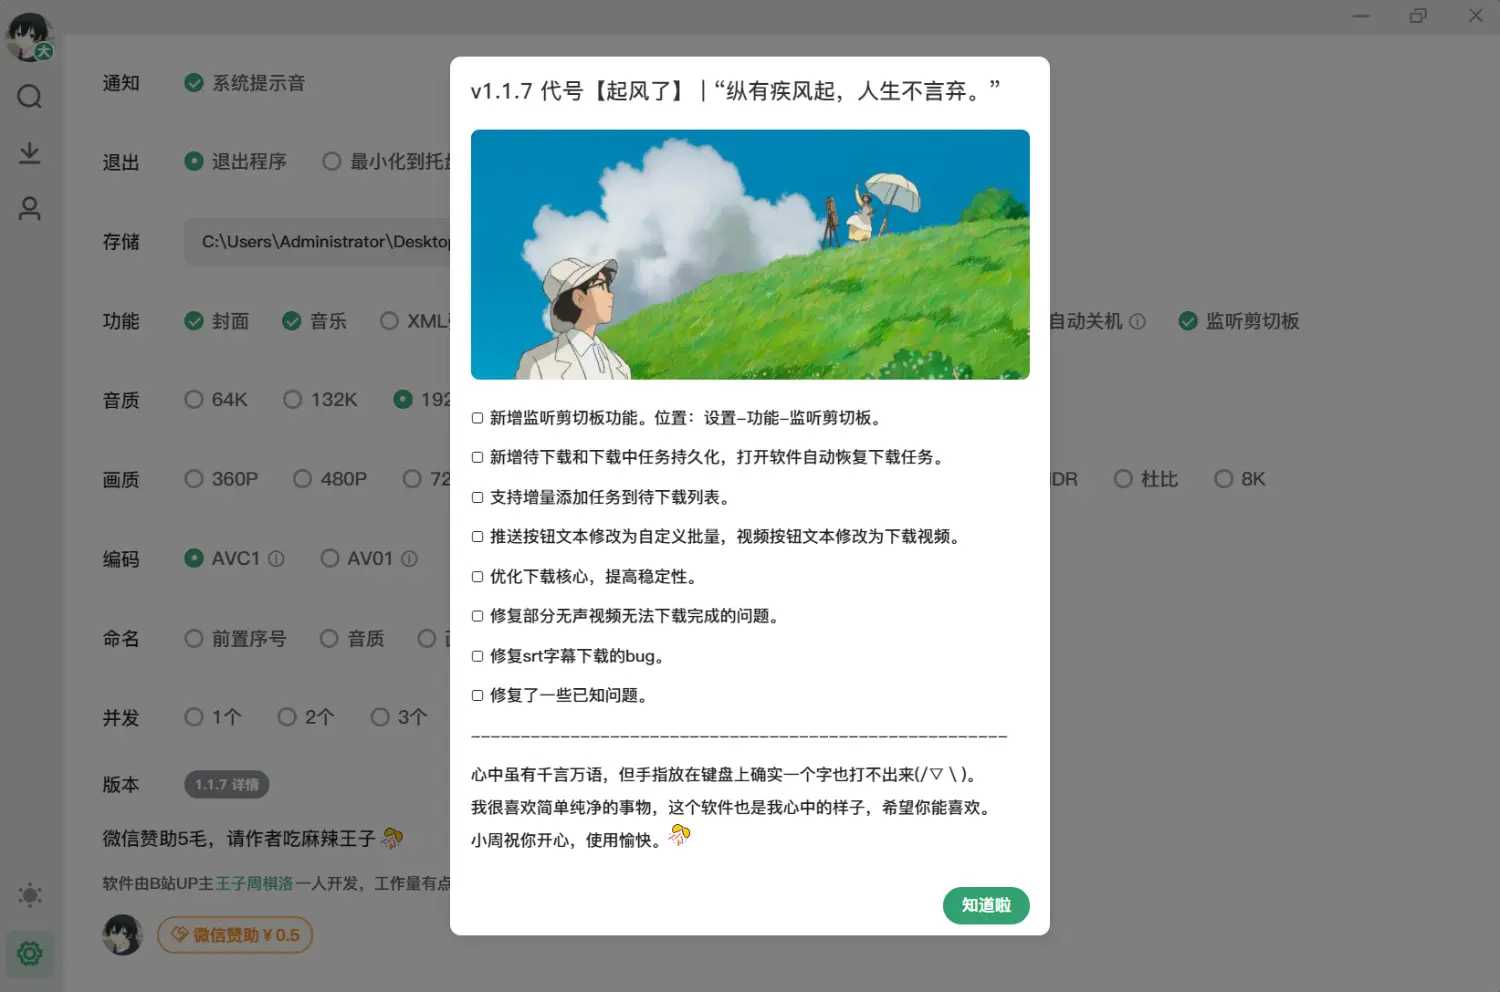The width and height of the screenshot is (1500, 992).
Task: Select 360P video quality
Action: point(221,479)
